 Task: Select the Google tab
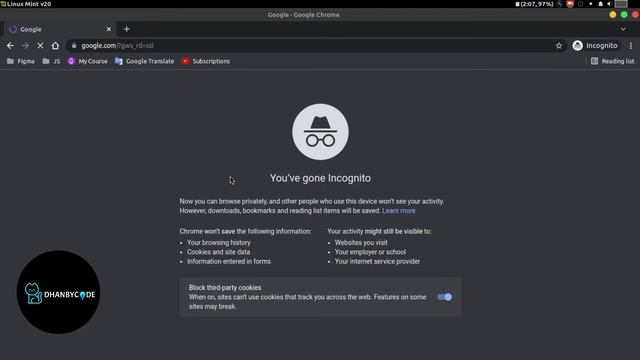click(59, 29)
